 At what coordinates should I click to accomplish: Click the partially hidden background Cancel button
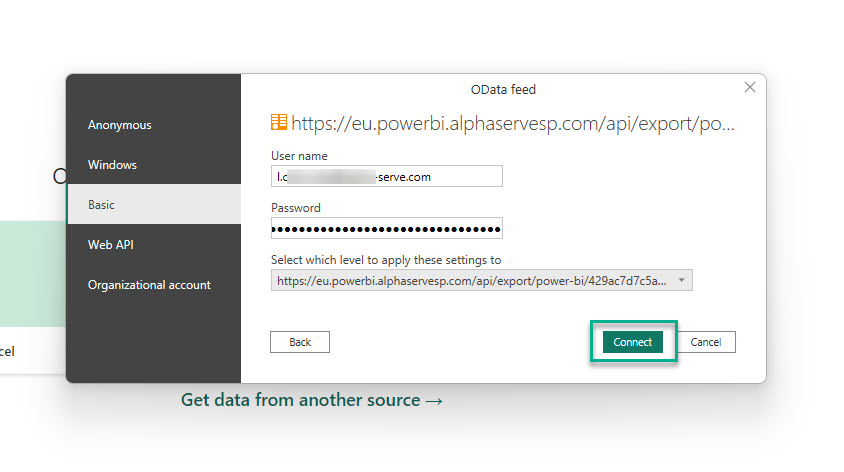[8, 351]
